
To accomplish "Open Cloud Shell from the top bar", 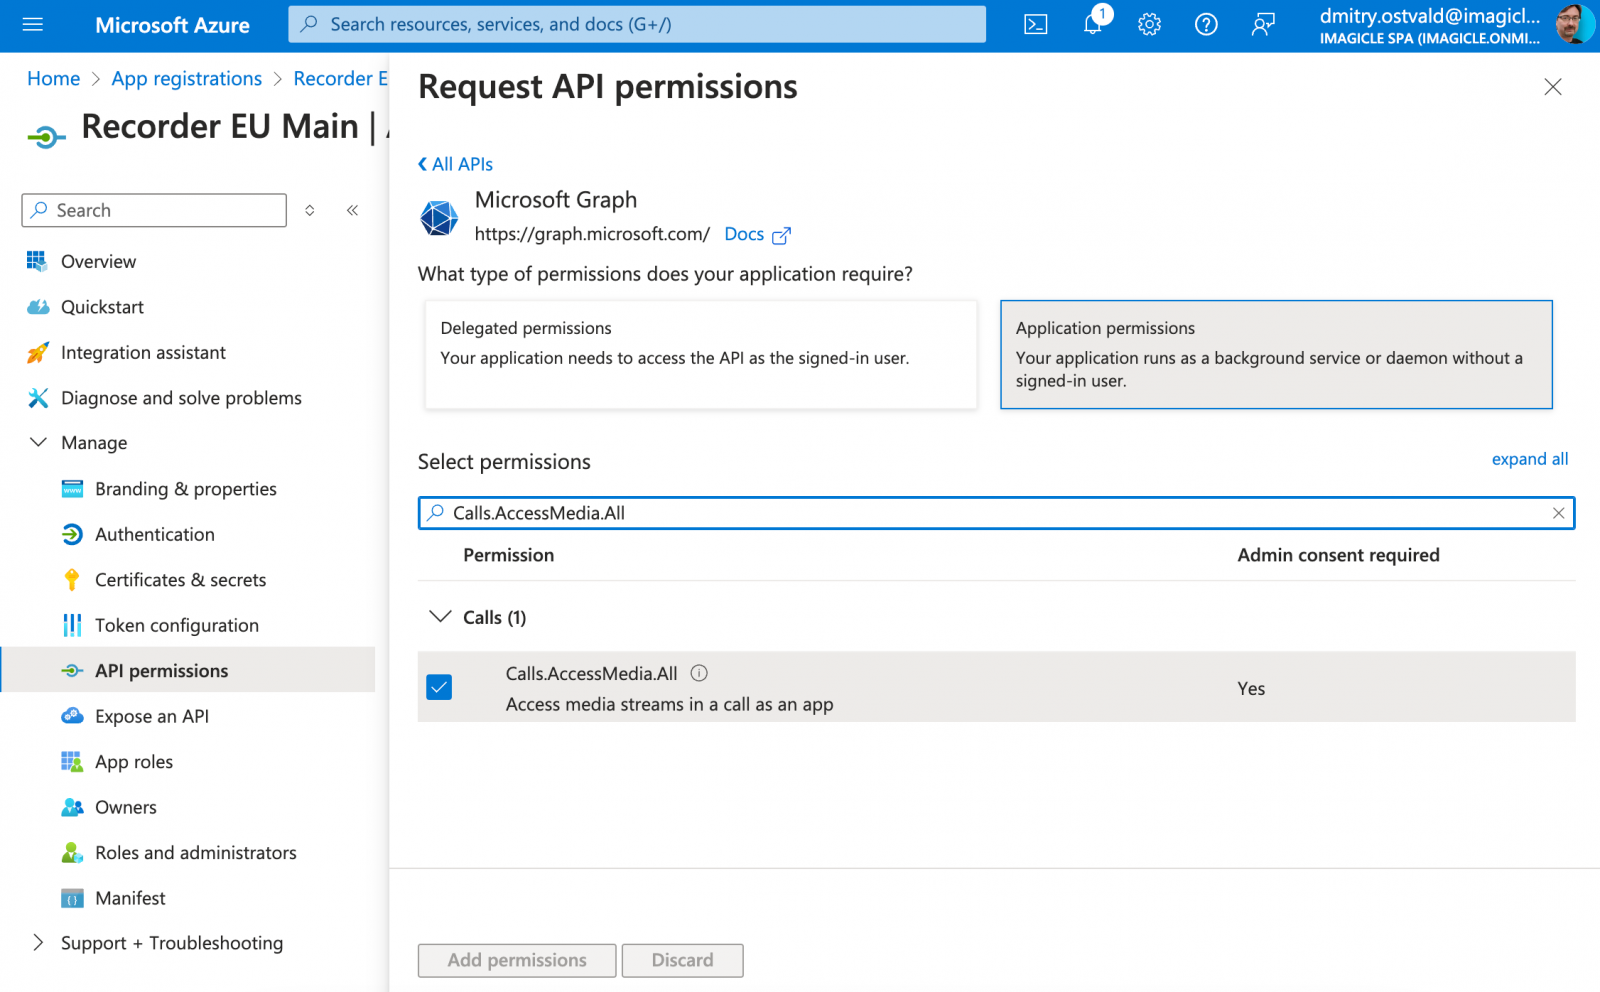I will (x=1036, y=25).
